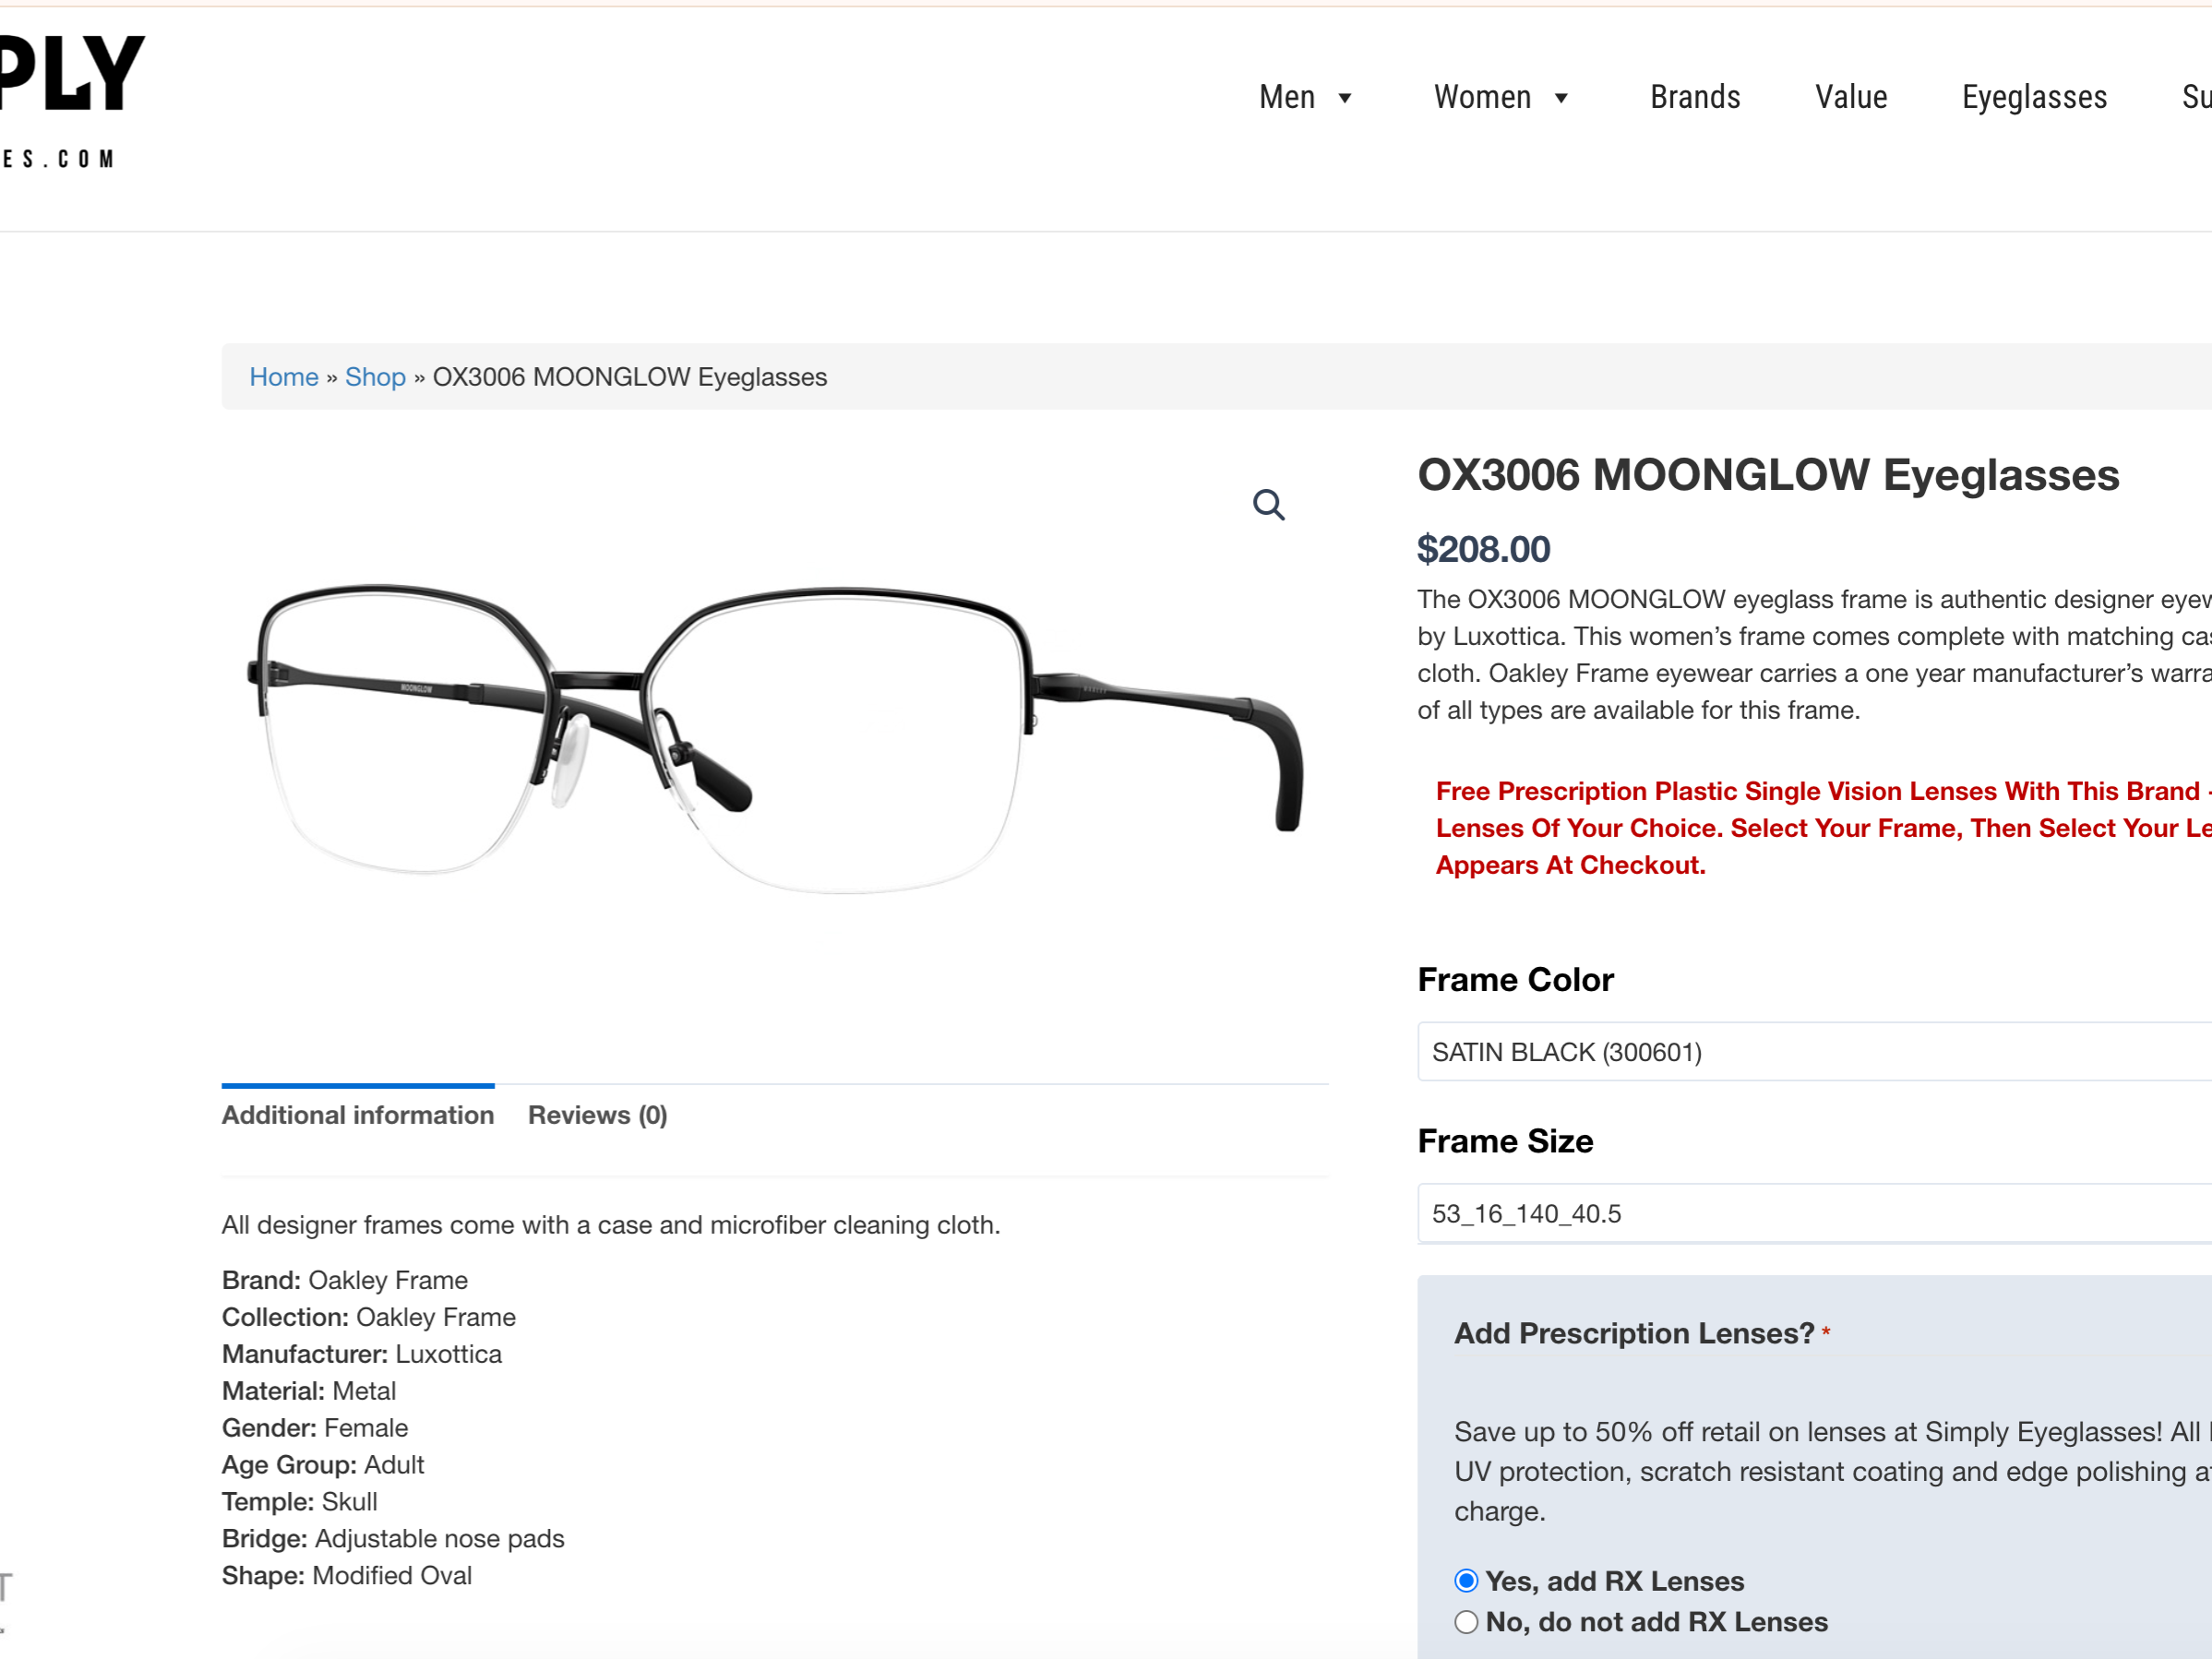
Task: Open the Frame Color dropdown
Action: 1814,1052
